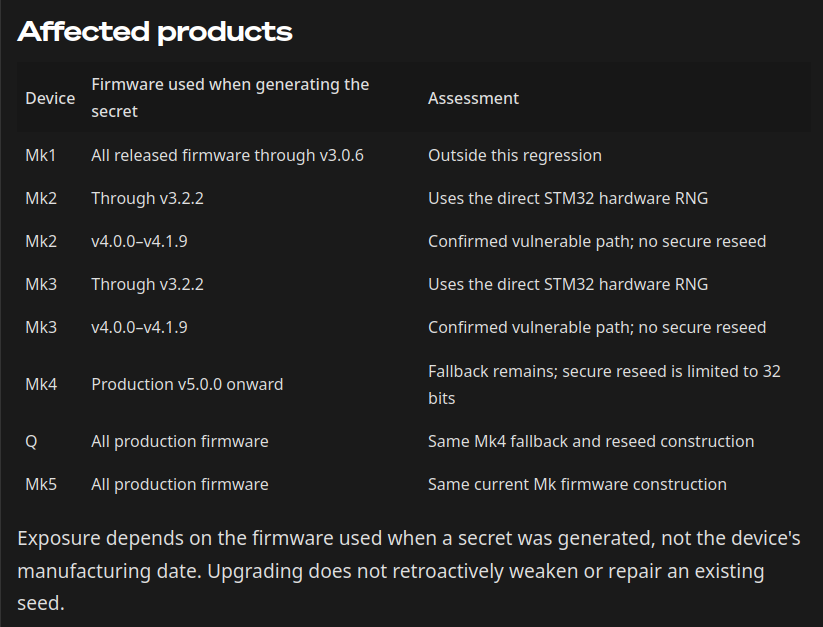Click 'All released firmware through v3.0.6' cell
The height and width of the screenshot is (627, 823).
click(x=227, y=155)
